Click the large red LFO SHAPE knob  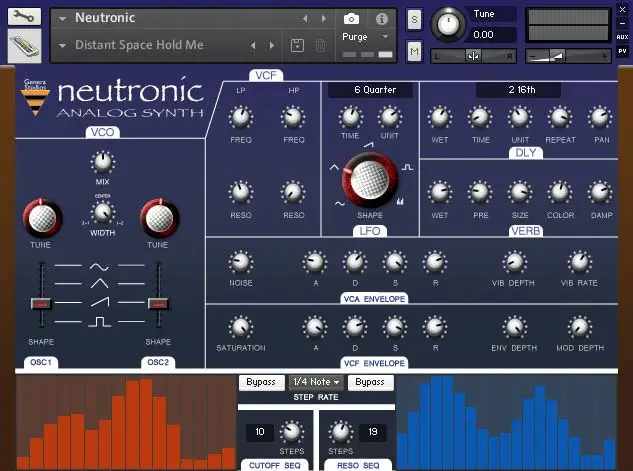pos(370,180)
